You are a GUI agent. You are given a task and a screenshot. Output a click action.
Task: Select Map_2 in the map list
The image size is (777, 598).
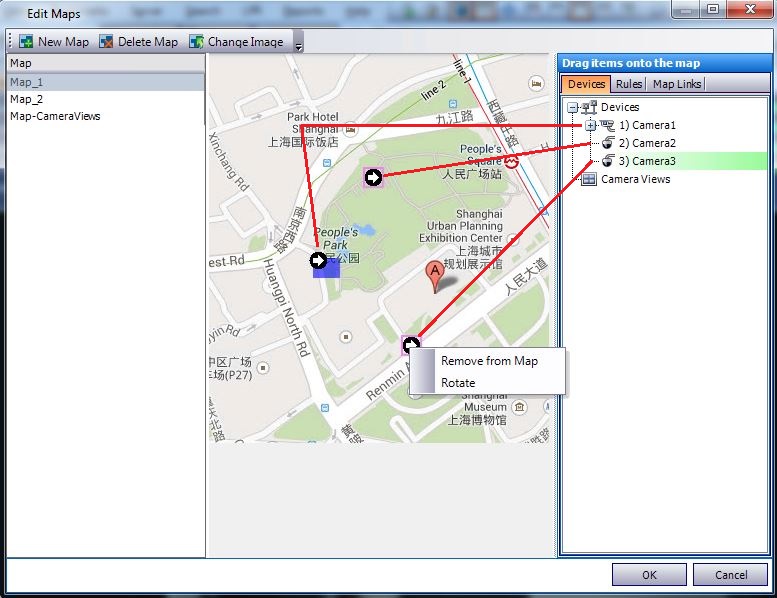[106, 99]
